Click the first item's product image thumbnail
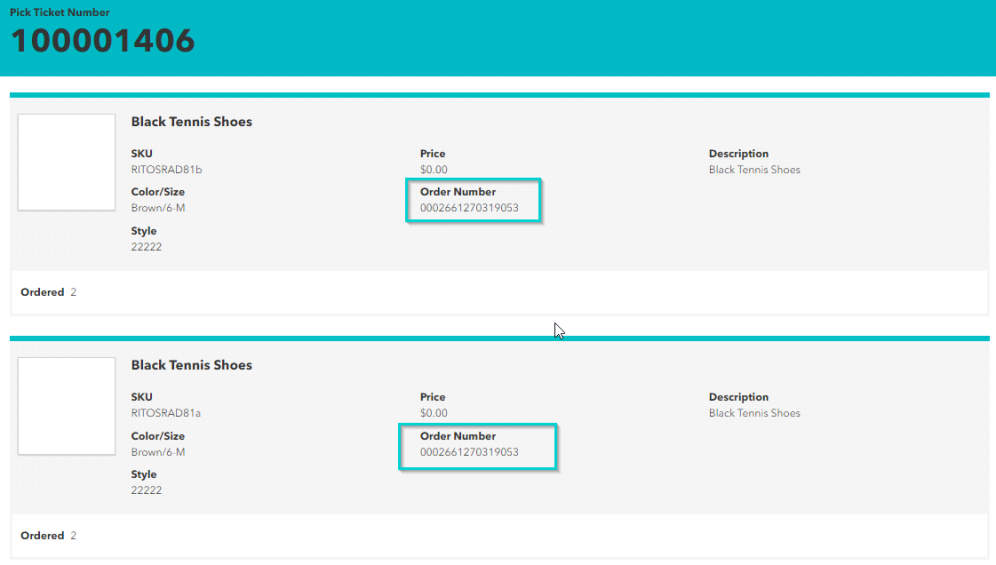This screenshot has height=565, width=996. (x=67, y=162)
